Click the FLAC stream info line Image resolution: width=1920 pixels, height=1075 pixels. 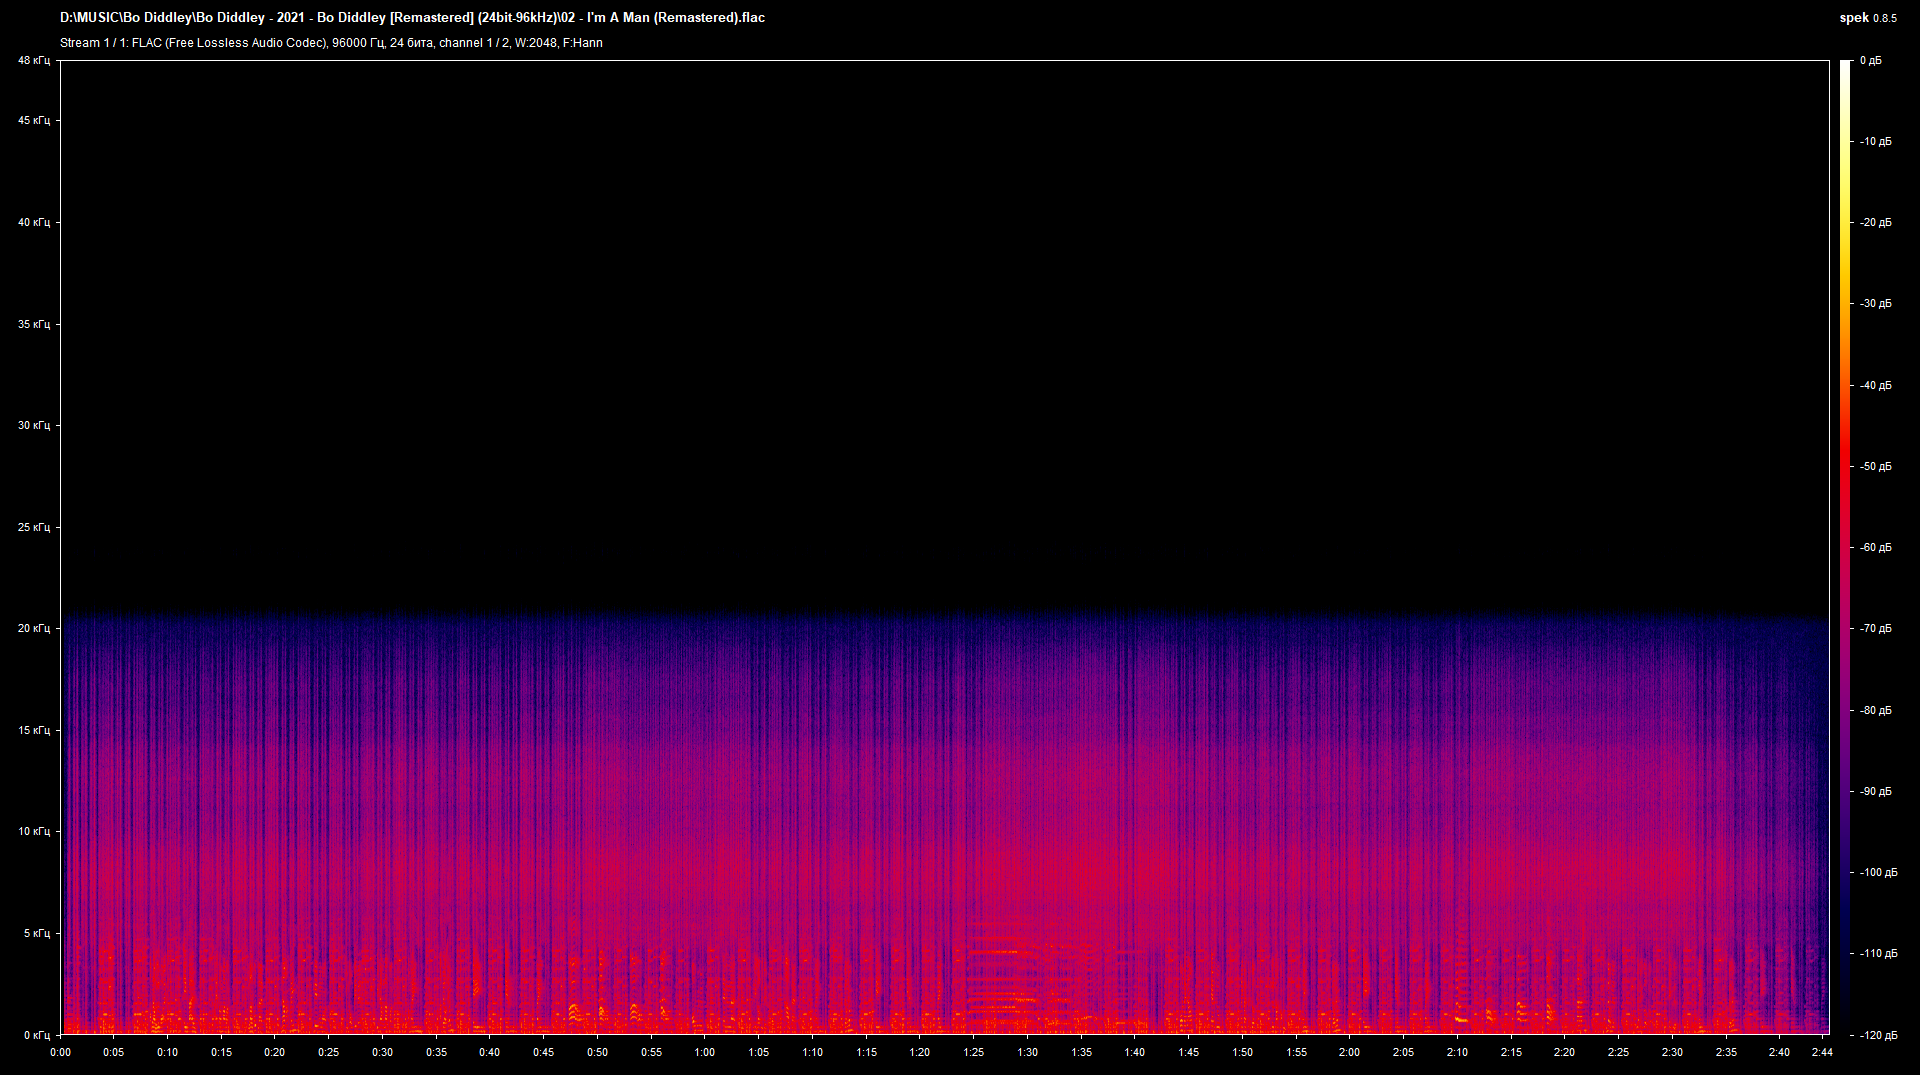(x=331, y=43)
